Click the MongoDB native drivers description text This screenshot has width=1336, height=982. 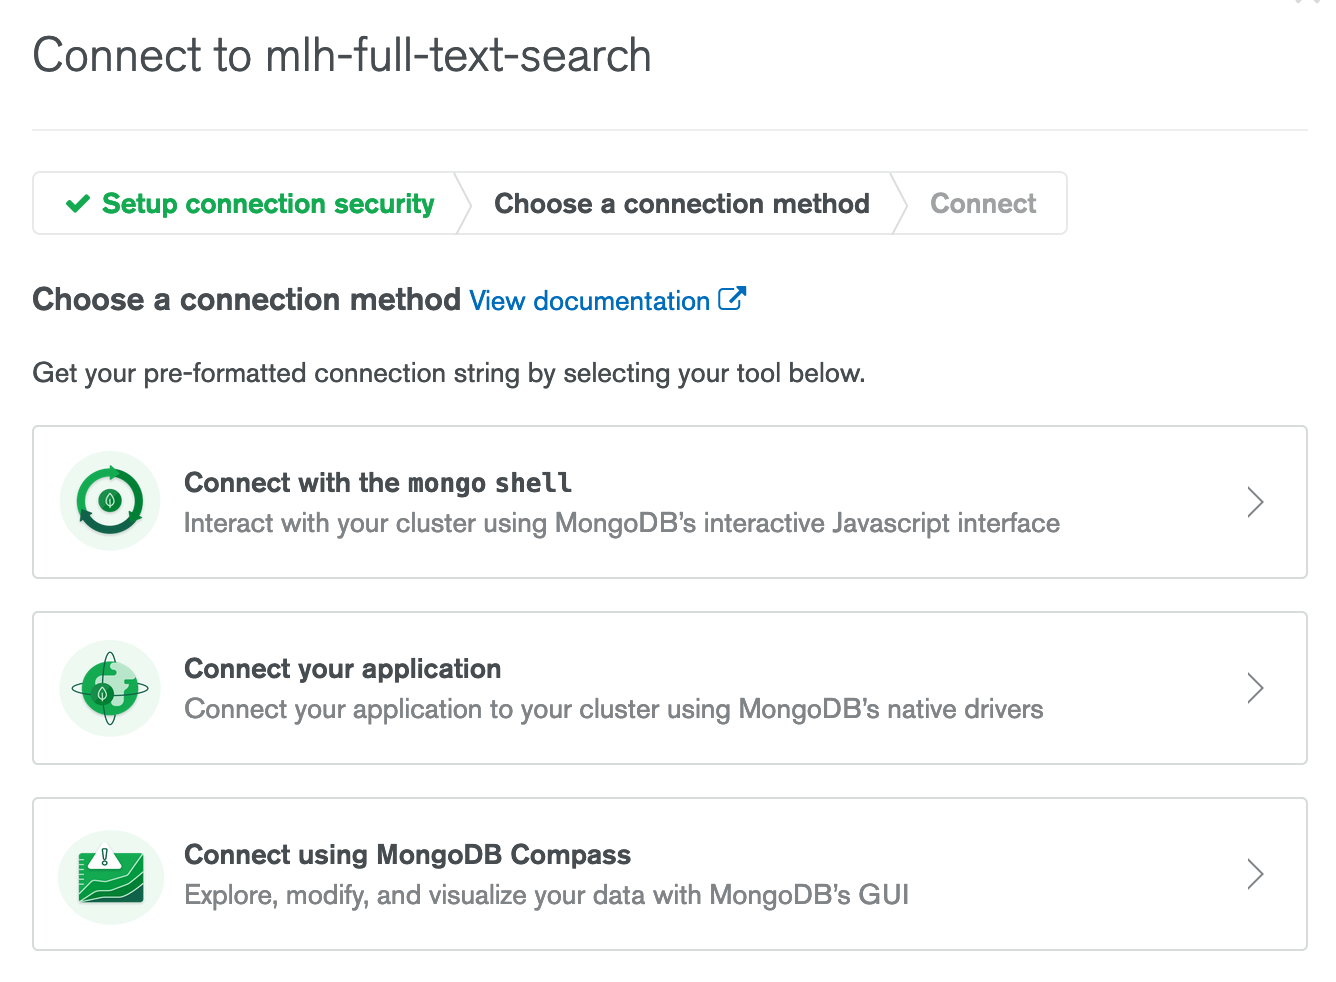click(x=613, y=709)
